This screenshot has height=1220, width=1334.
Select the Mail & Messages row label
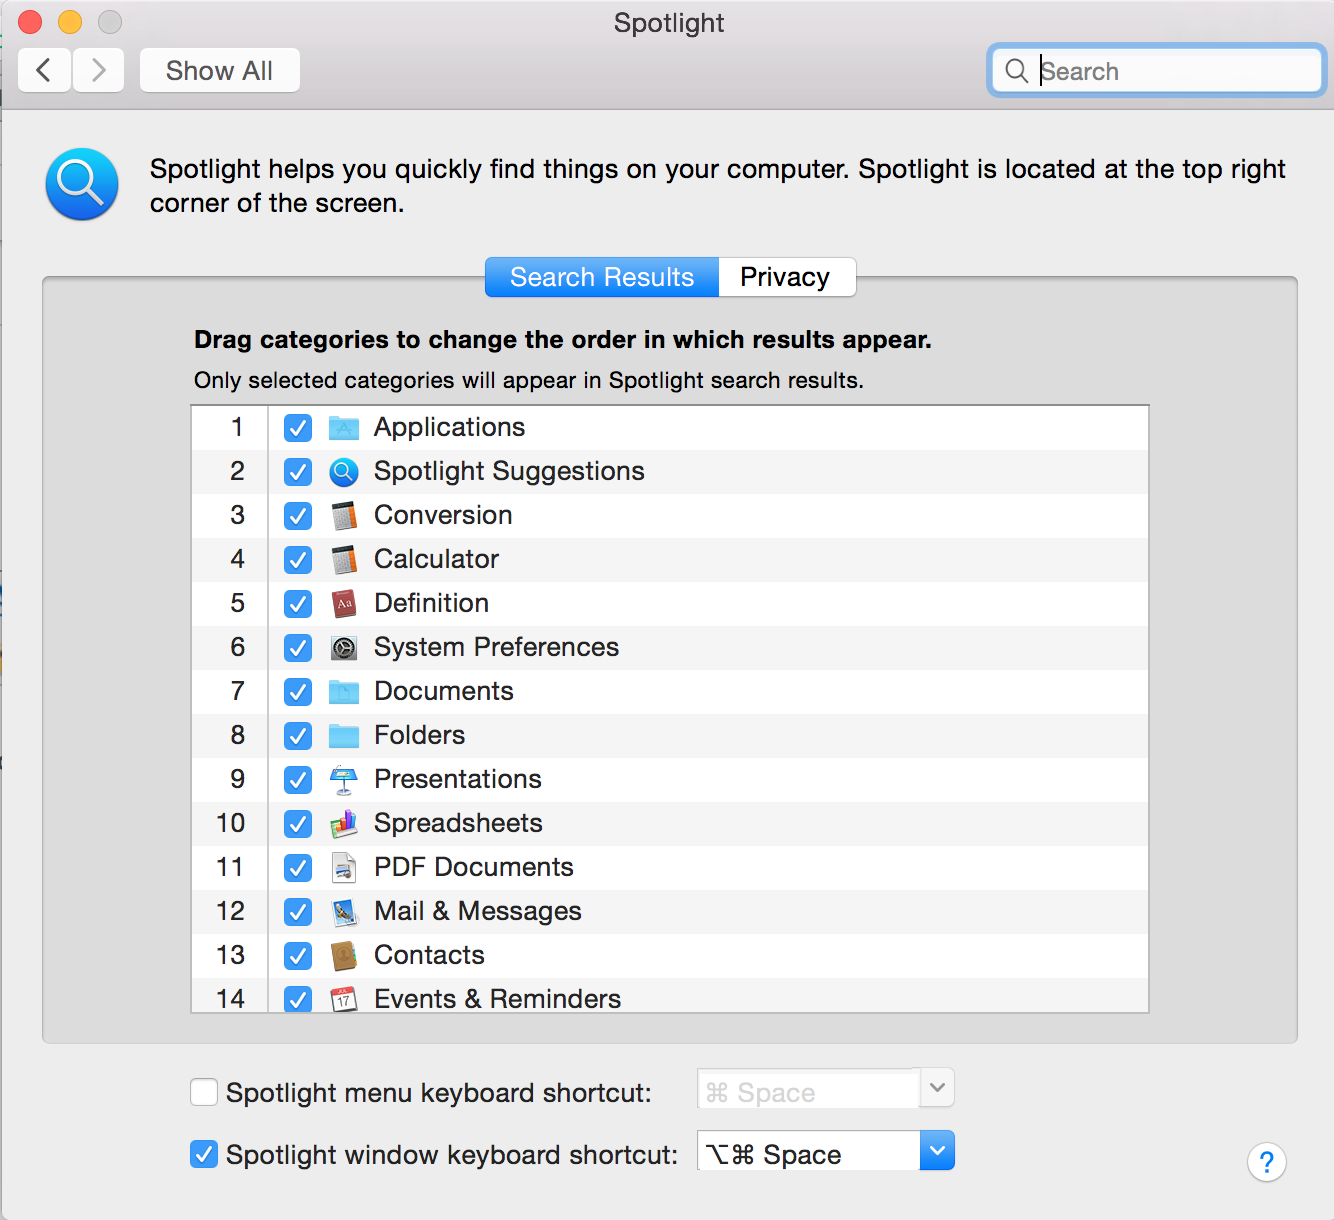coord(478,911)
